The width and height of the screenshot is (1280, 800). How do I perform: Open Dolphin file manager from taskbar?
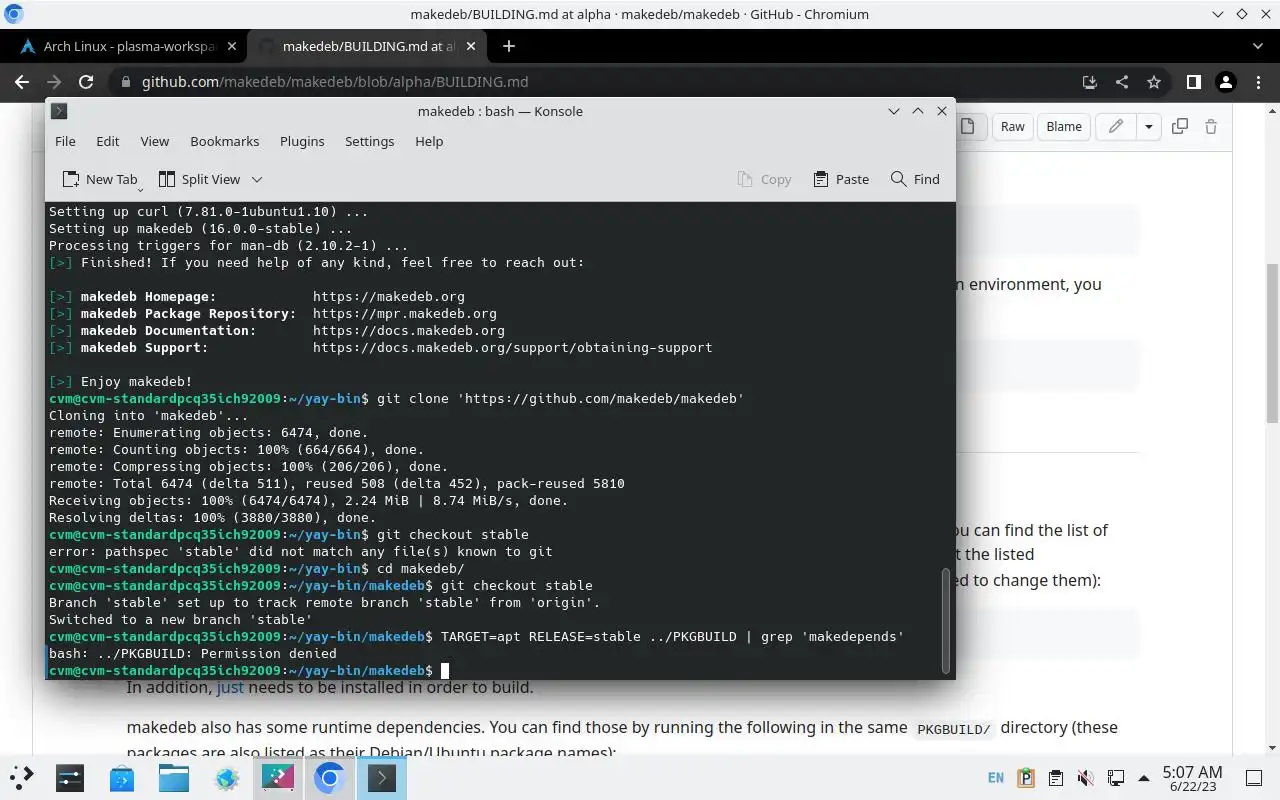(x=174, y=778)
